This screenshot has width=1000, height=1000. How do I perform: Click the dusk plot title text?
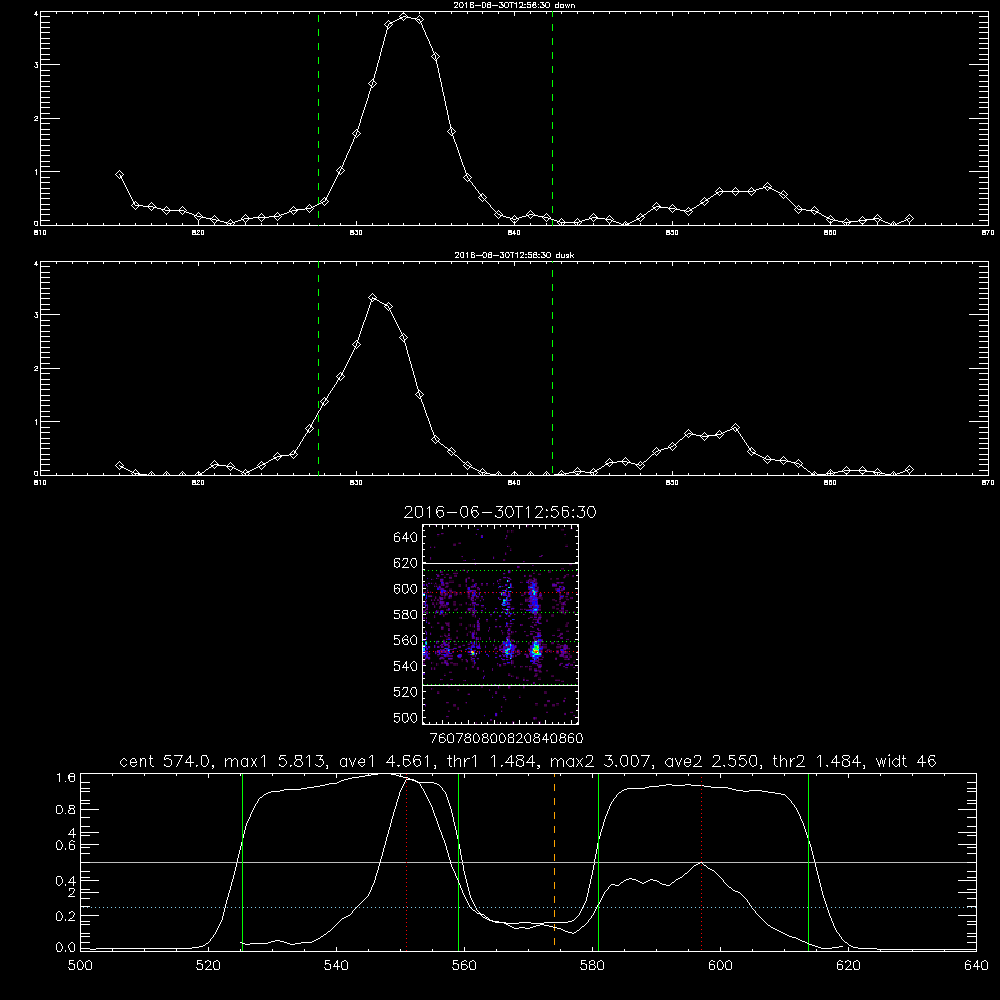pos(514,255)
